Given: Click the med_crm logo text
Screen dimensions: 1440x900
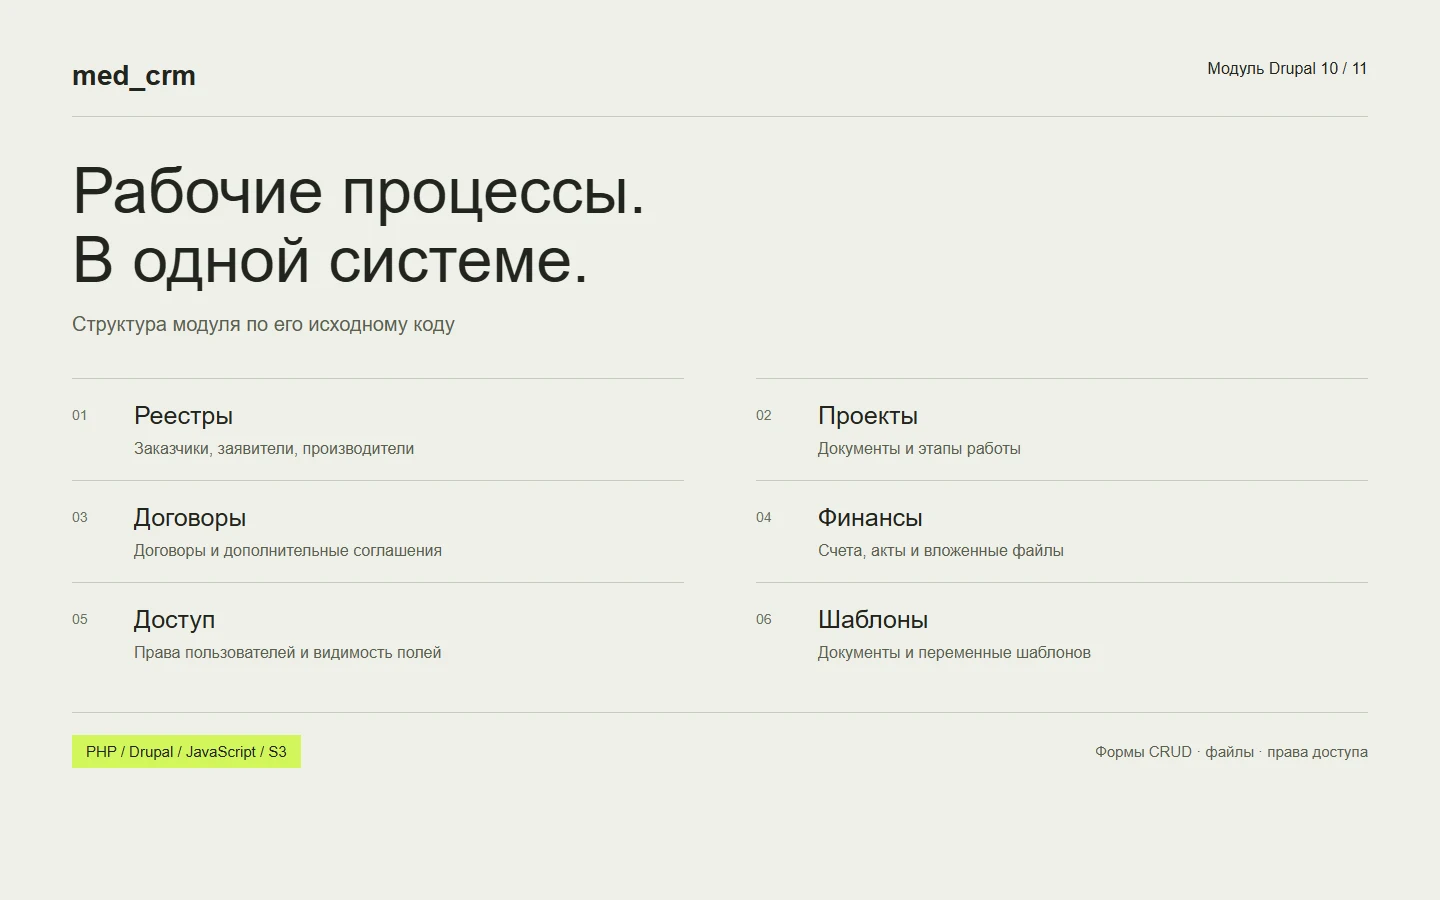Looking at the screenshot, I should (134, 76).
